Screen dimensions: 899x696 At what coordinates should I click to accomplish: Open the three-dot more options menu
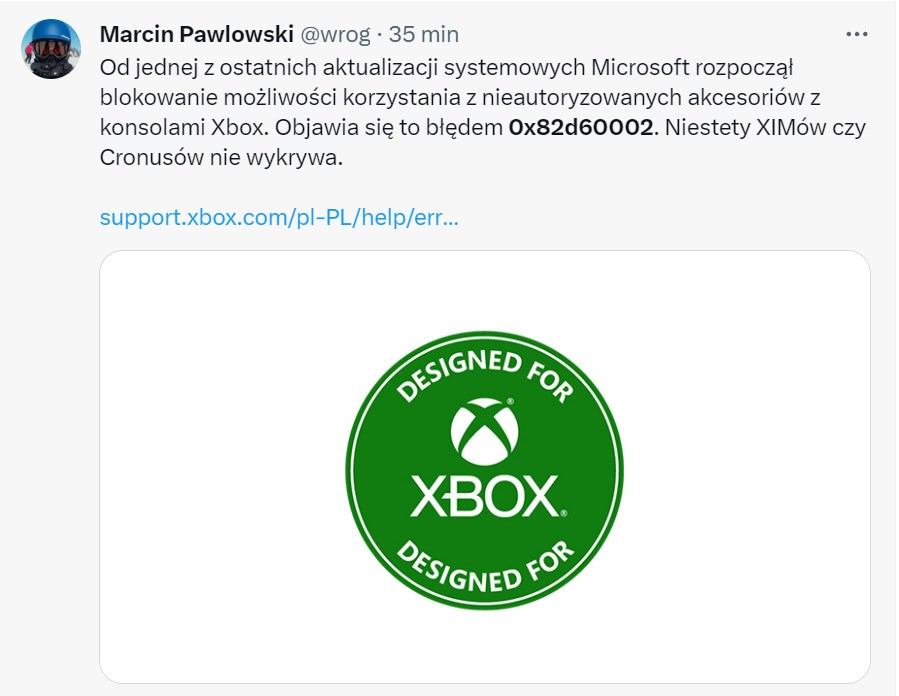click(857, 34)
